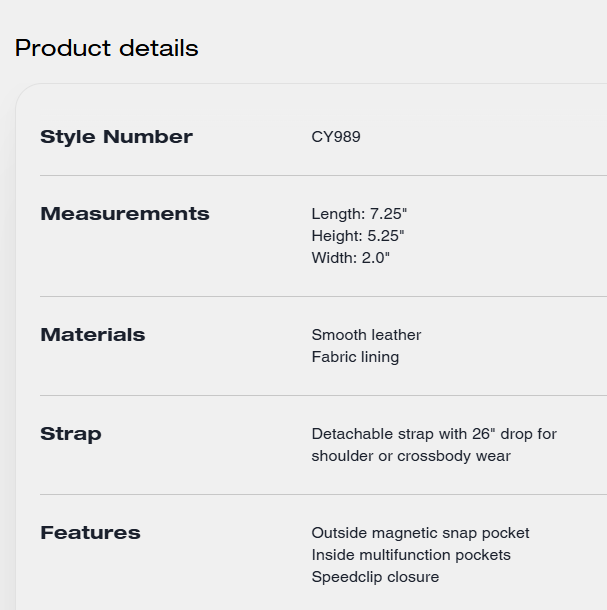Select the Style Number label
The image size is (607, 610).
pos(116,137)
